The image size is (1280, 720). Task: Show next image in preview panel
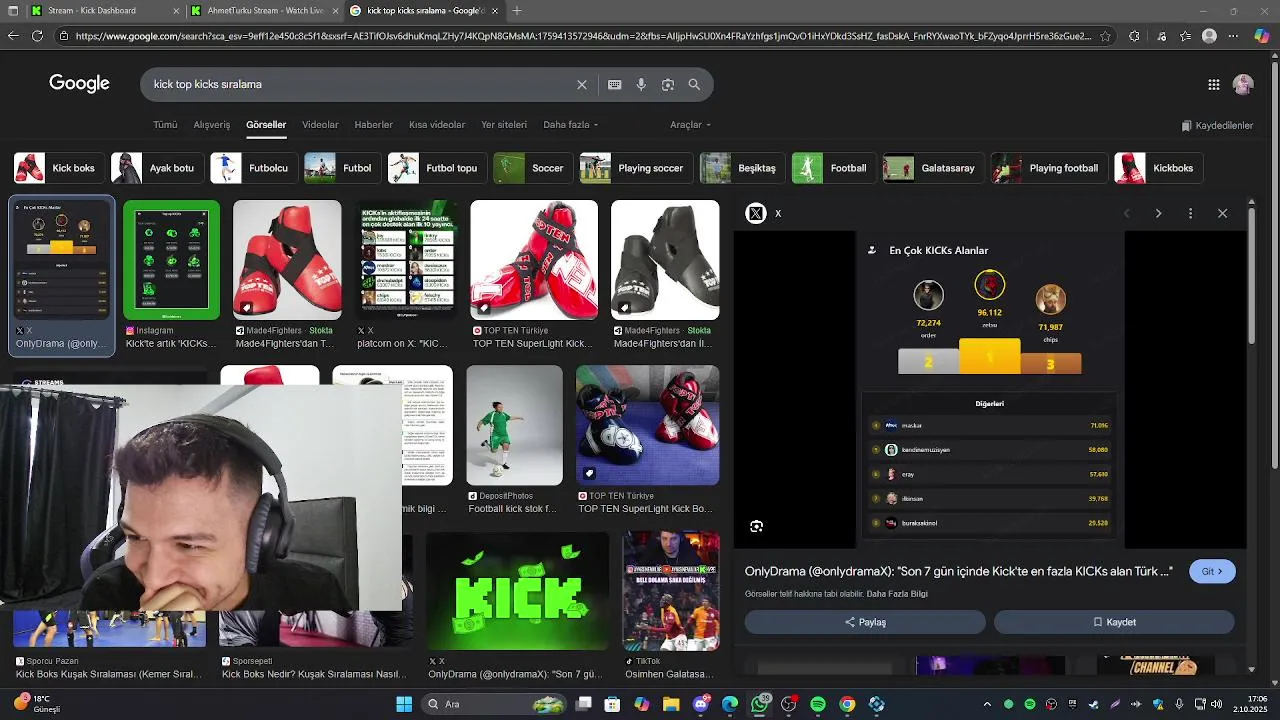[1158, 213]
